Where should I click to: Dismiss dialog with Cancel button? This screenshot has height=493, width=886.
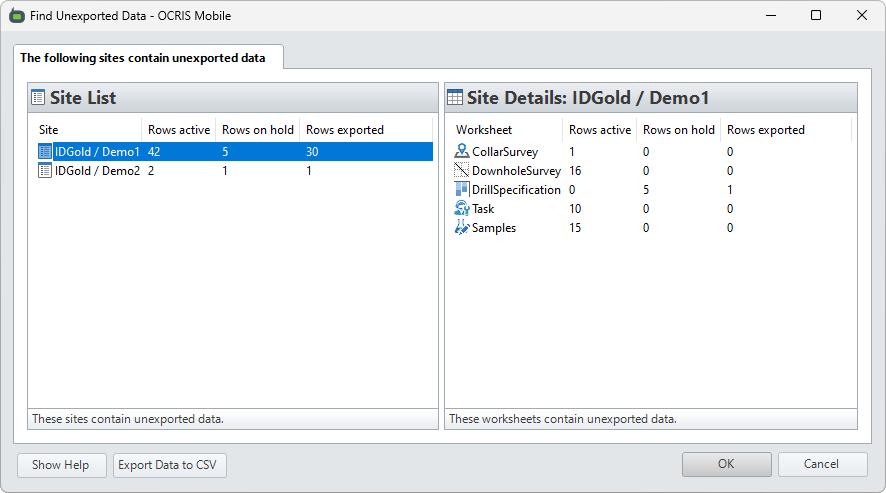click(822, 464)
